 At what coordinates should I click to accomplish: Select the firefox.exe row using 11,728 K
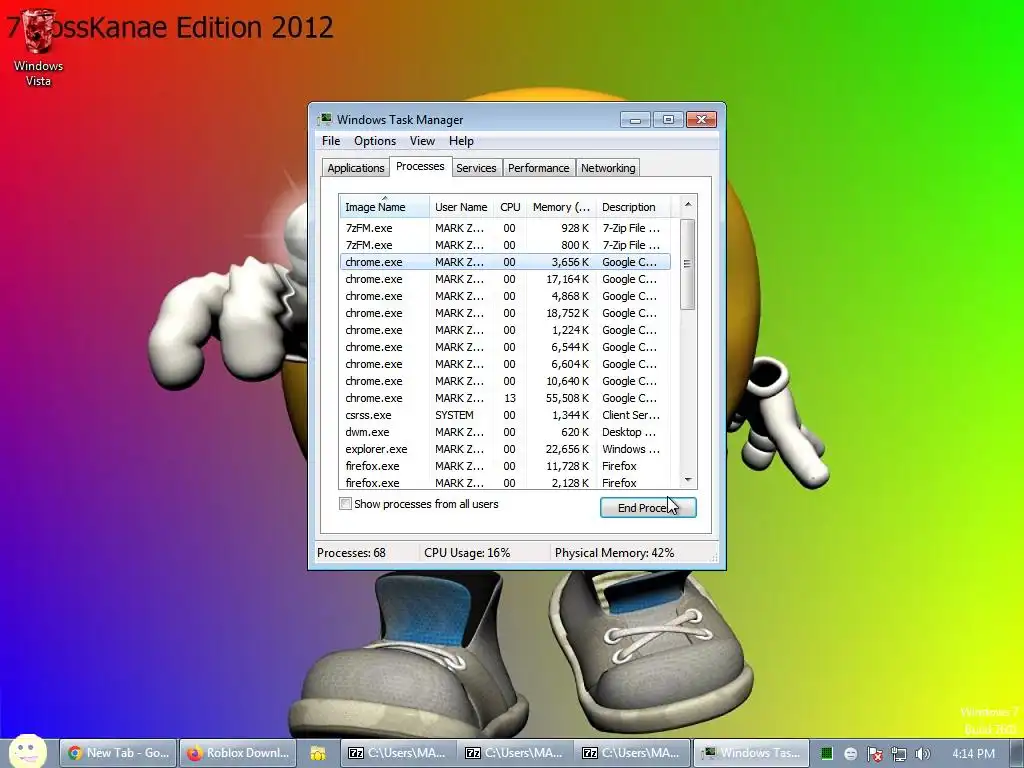pyautogui.click(x=505, y=466)
